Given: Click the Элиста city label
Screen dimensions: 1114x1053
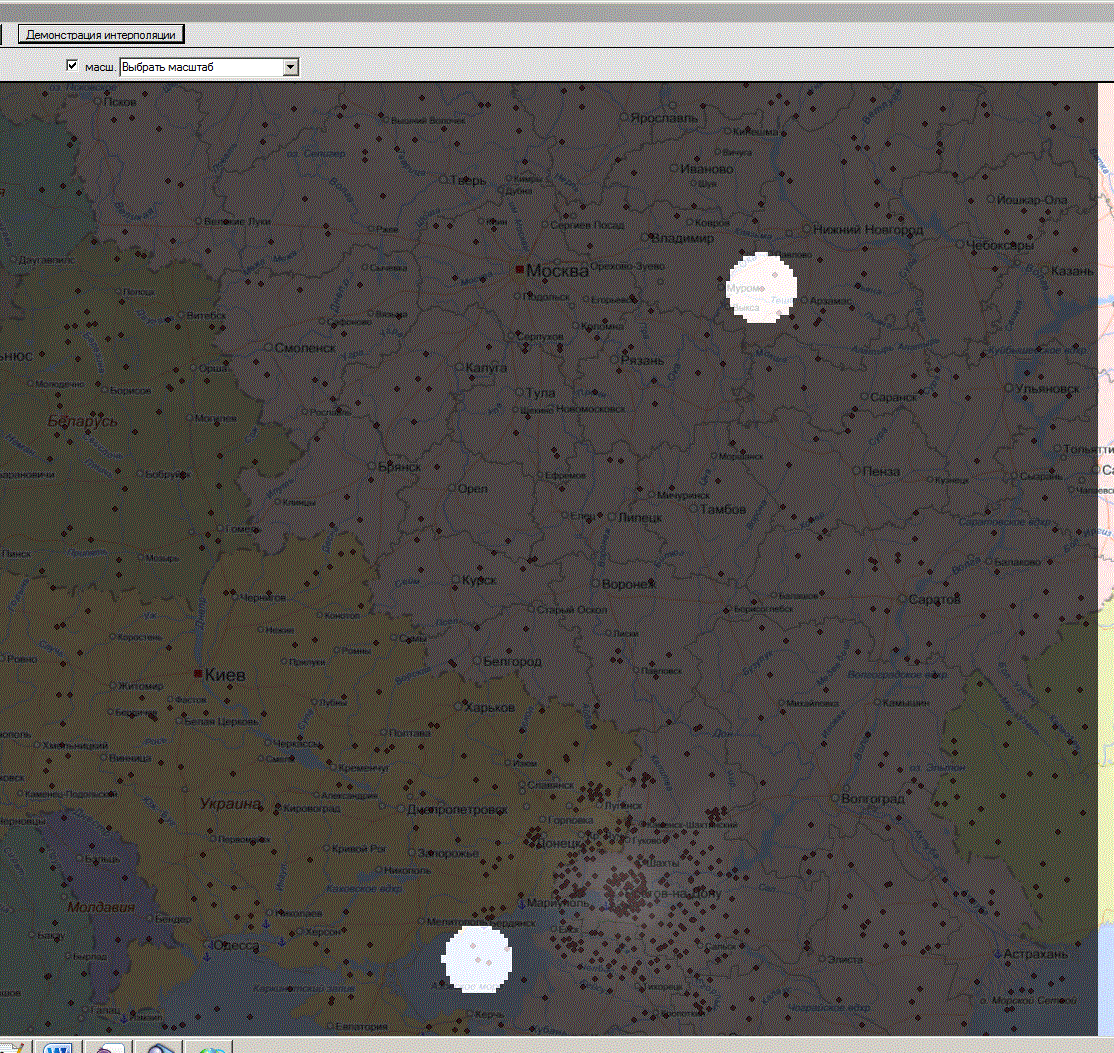Looking at the screenshot, I should pos(845,959).
